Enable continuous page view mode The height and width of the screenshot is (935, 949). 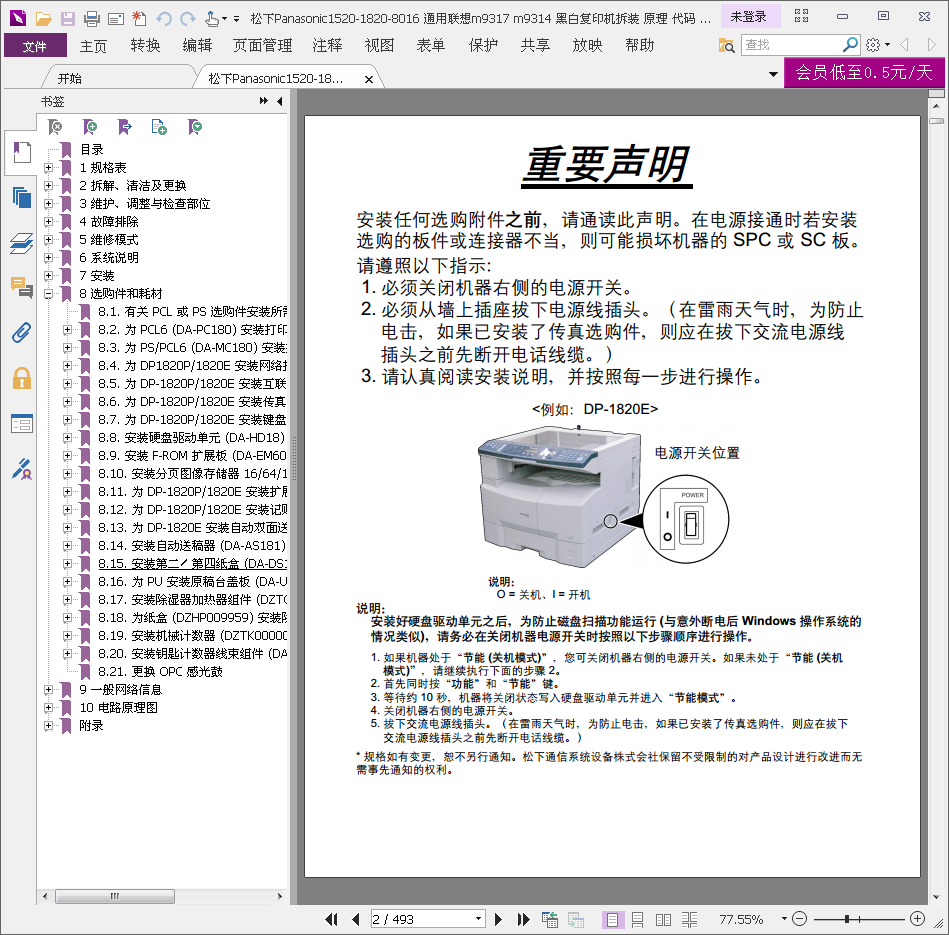click(637, 920)
